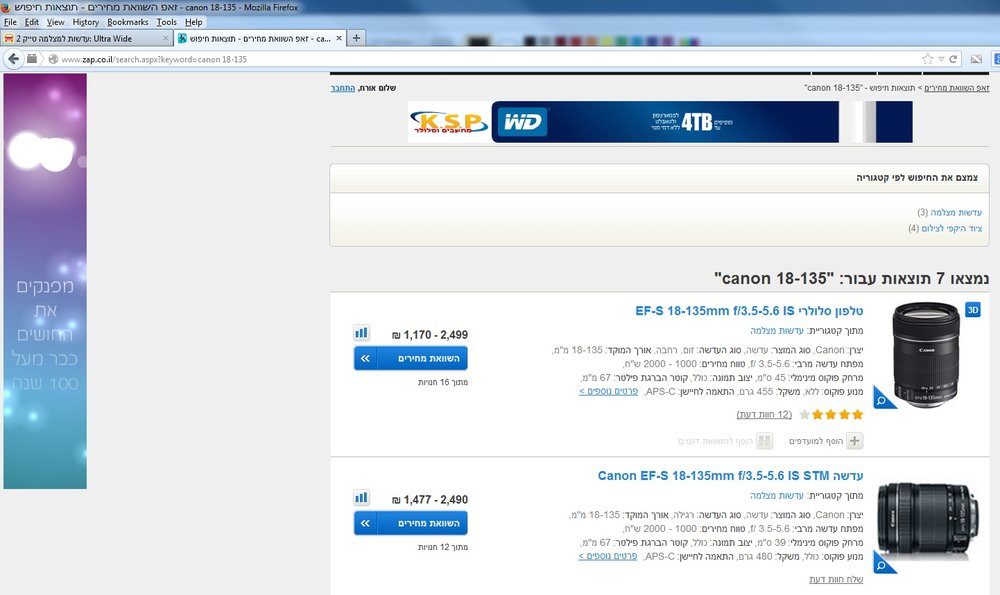Open the 12 reviews link
Image resolution: width=1000 pixels, height=595 pixels.
(764, 415)
